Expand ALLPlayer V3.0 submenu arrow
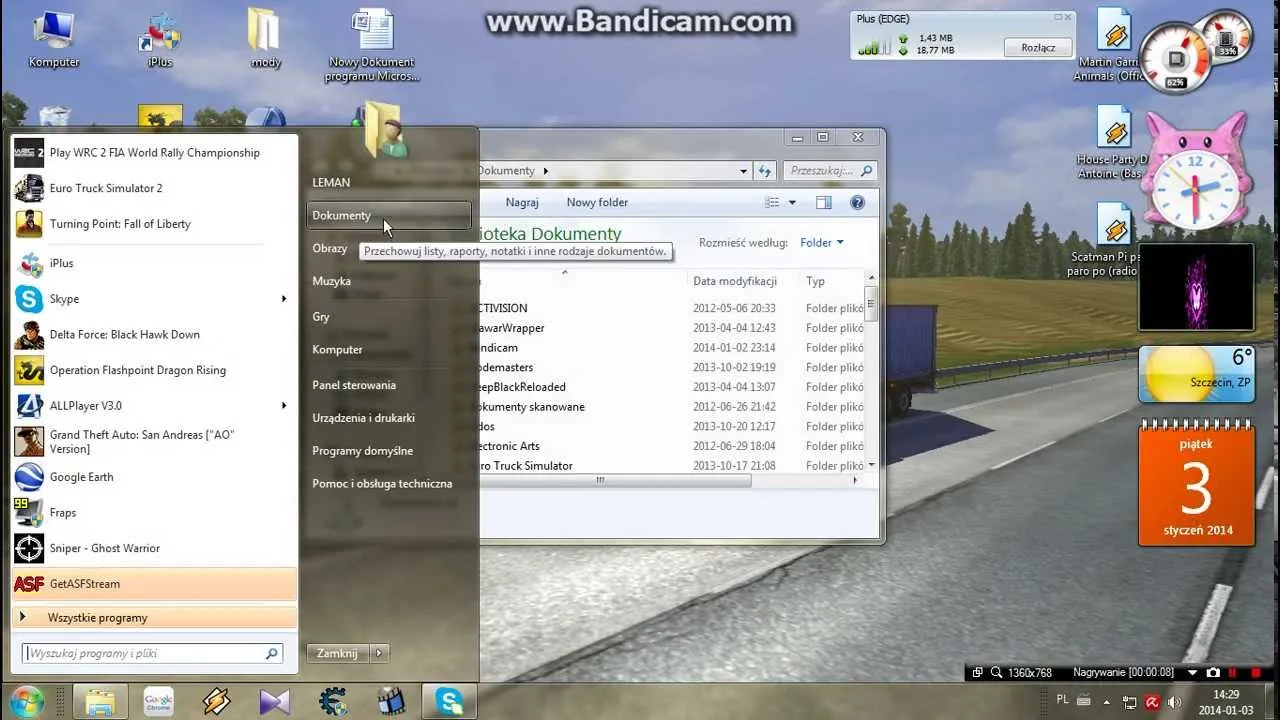The height and width of the screenshot is (720, 1280). 284,406
